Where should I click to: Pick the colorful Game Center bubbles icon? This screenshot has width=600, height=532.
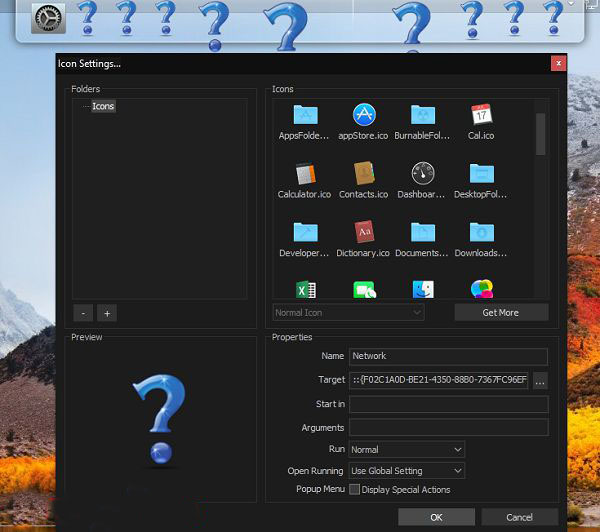coord(482,289)
